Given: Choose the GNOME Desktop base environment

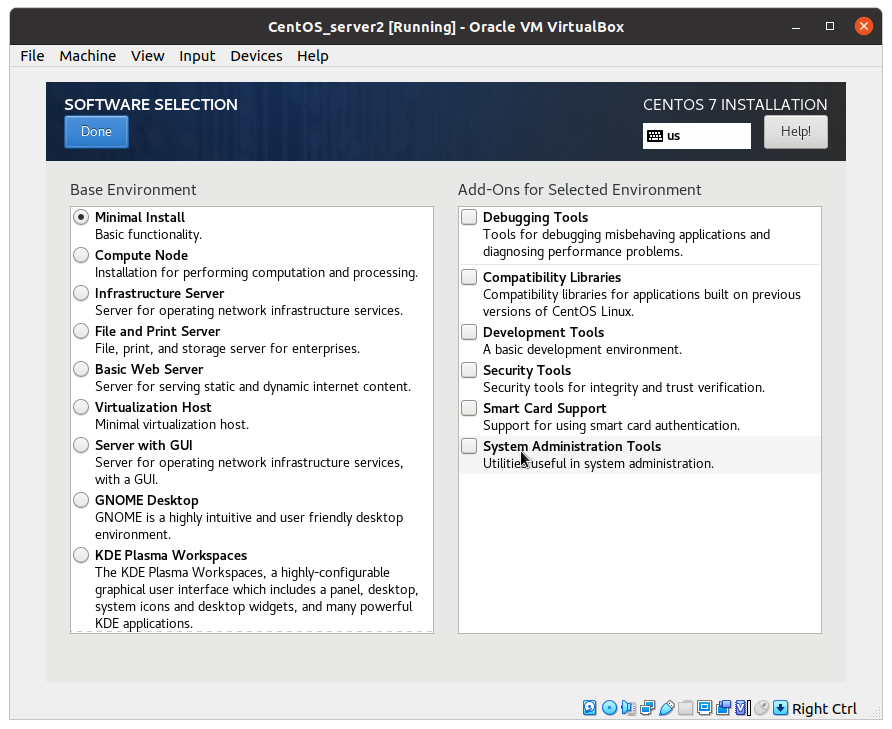Looking at the screenshot, I should (x=81, y=501).
